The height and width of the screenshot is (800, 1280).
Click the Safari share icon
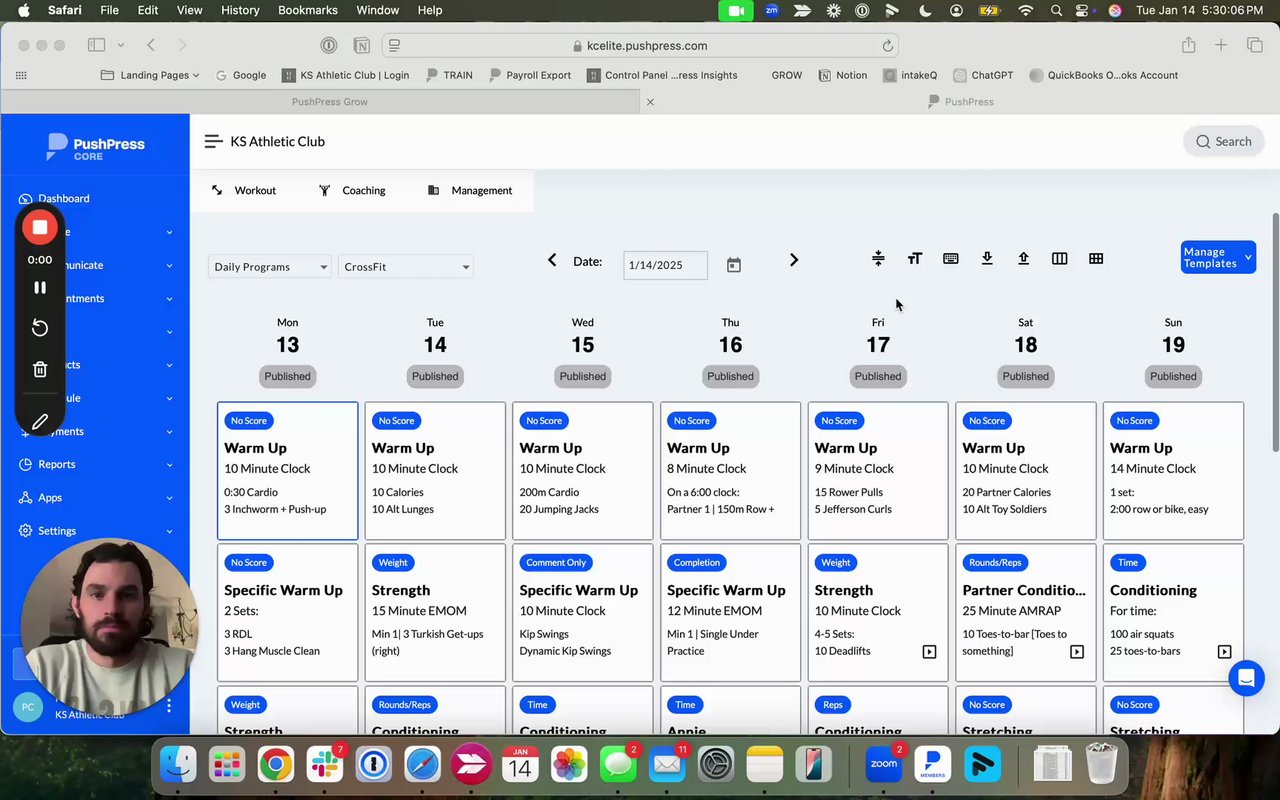(x=1188, y=45)
